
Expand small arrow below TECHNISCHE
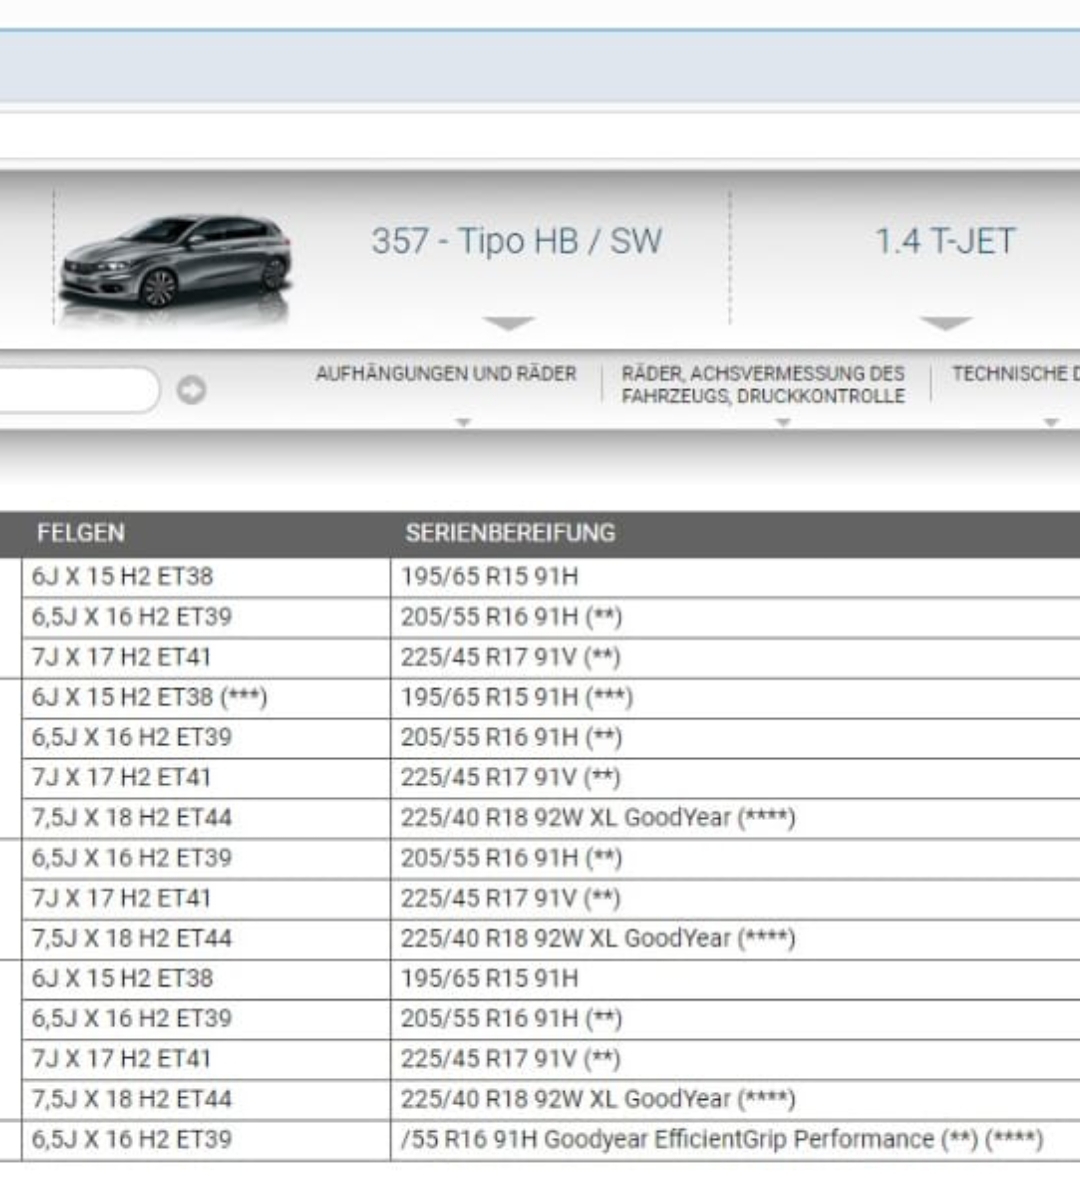pos(1050,423)
